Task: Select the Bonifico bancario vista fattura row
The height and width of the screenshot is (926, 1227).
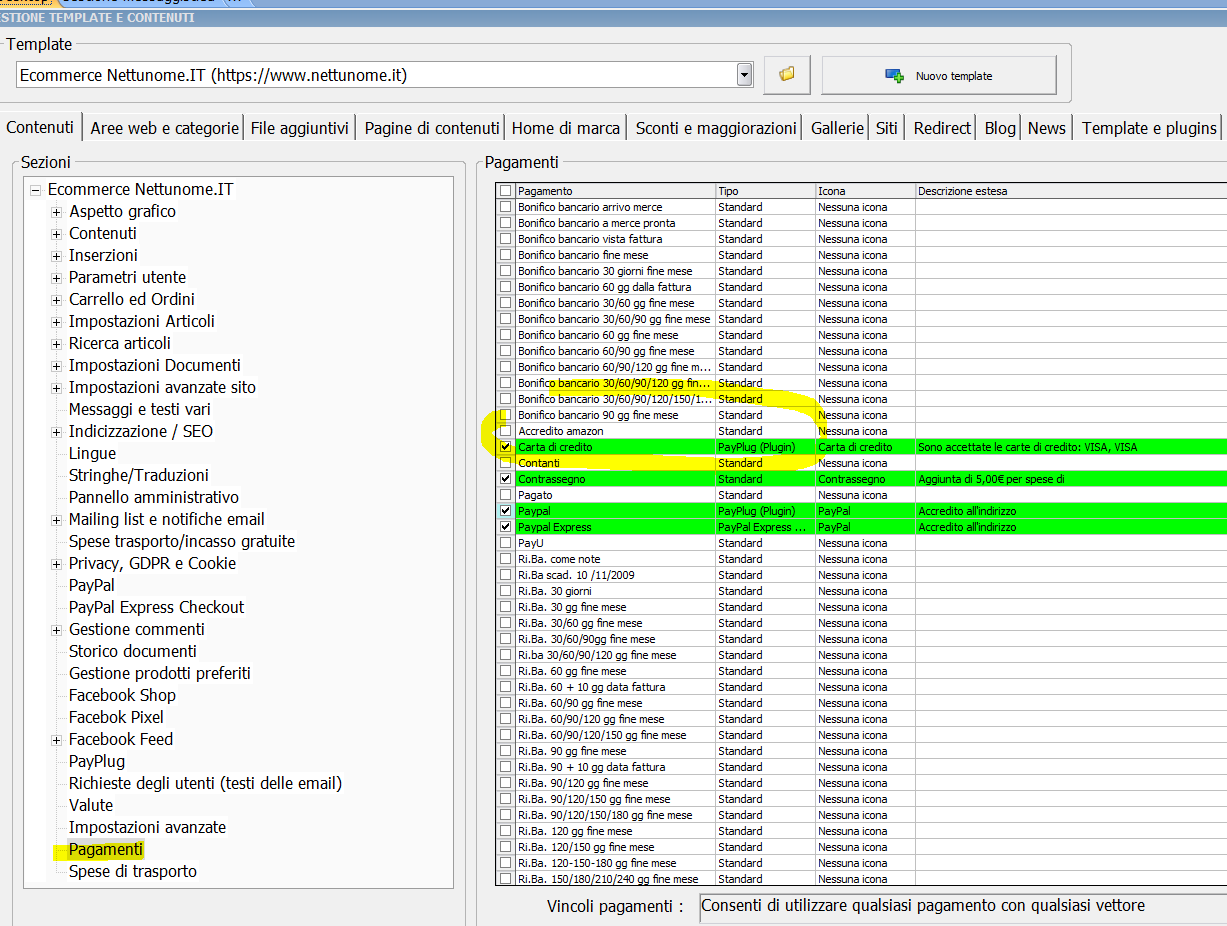Action: click(862, 239)
